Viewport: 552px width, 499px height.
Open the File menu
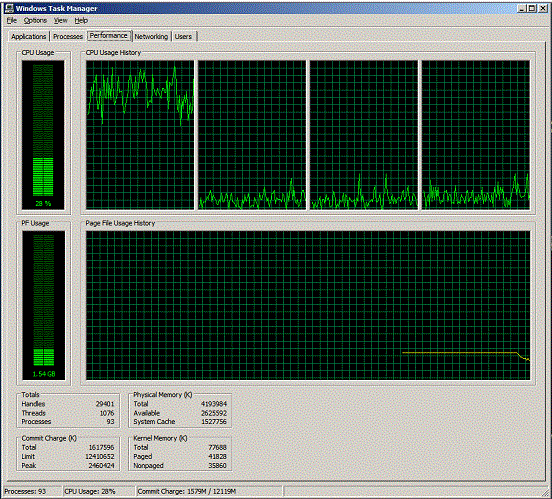click(12, 20)
